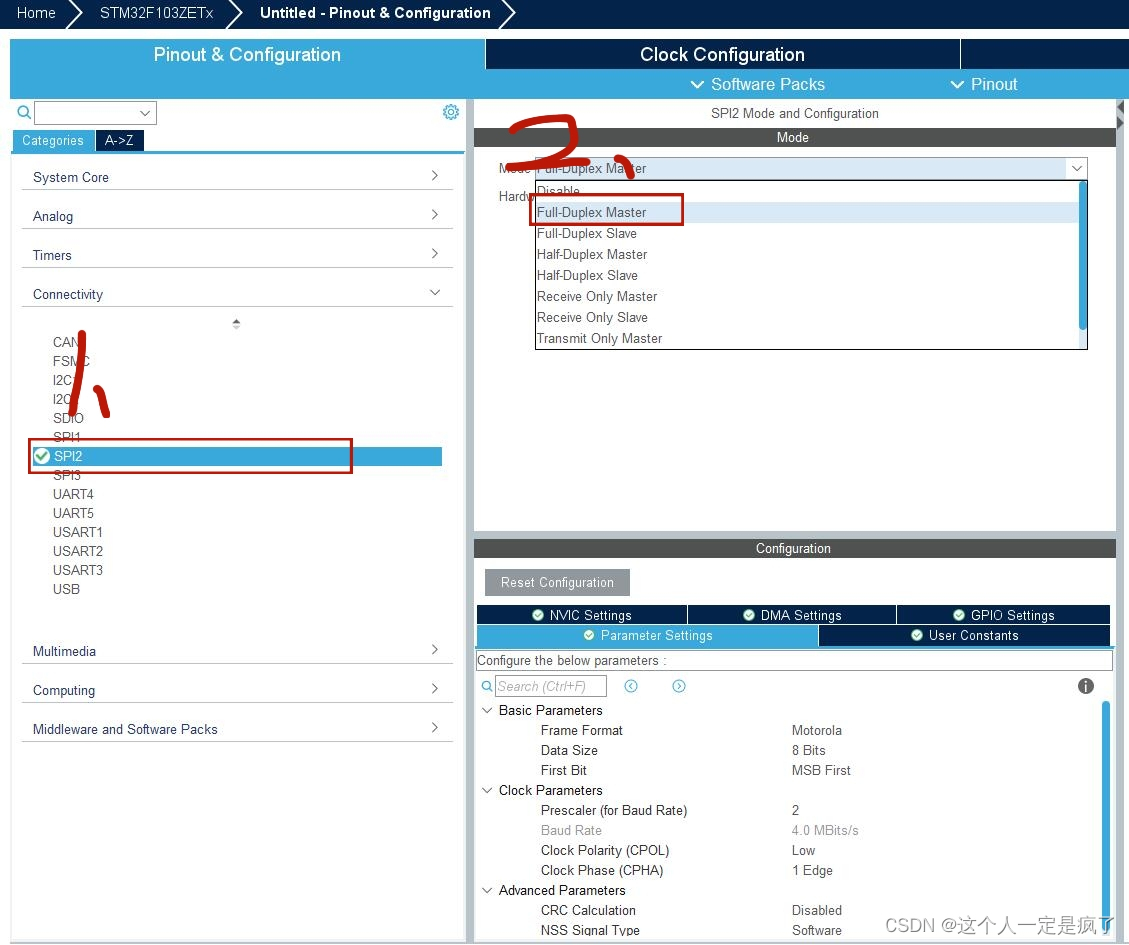The height and width of the screenshot is (945, 1129).
Task: Click Untitled - Pinout & Configuration breadcrumb
Action: coord(375,13)
